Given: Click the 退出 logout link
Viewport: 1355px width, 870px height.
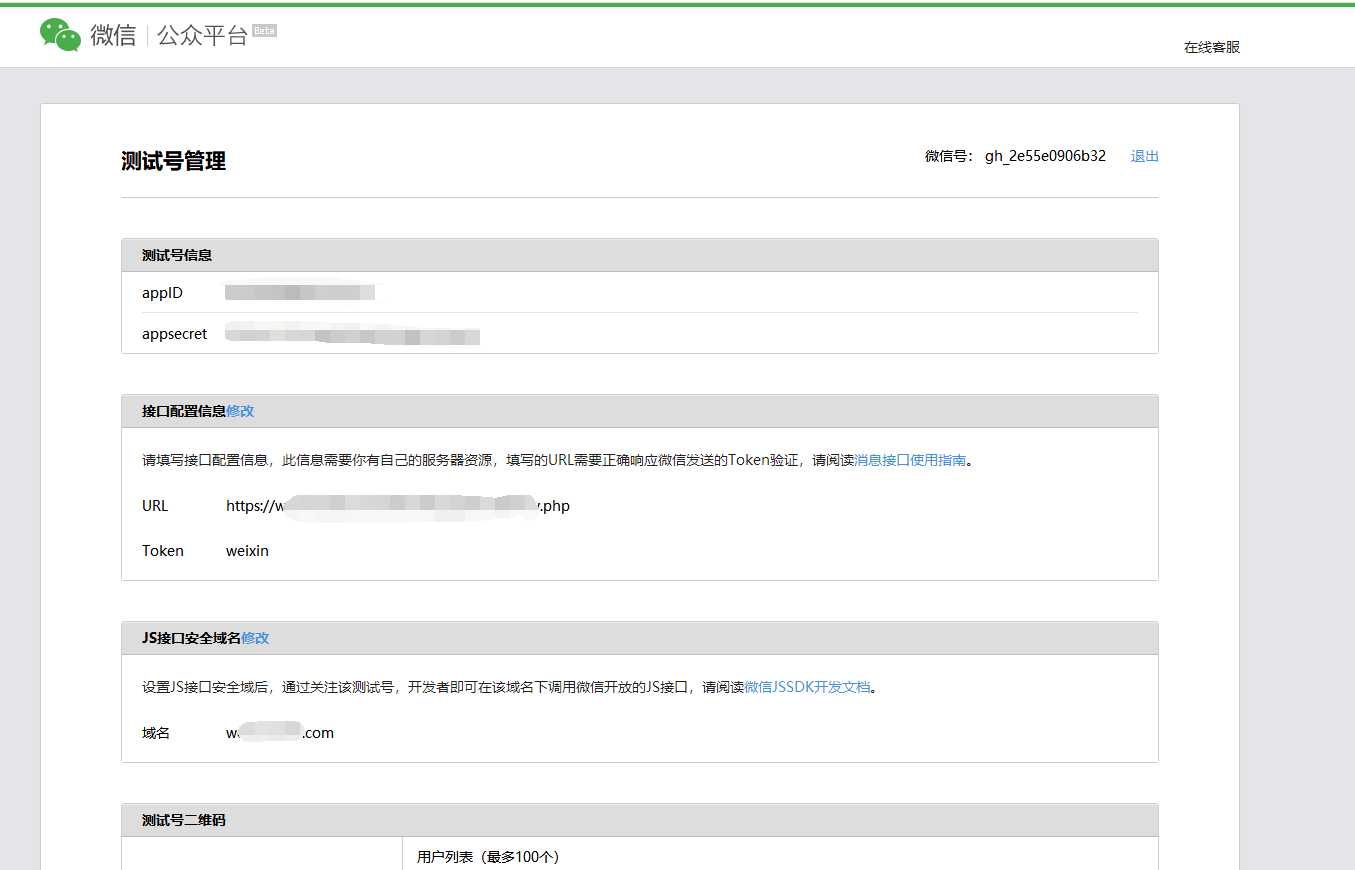Looking at the screenshot, I should coord(1145,156).
